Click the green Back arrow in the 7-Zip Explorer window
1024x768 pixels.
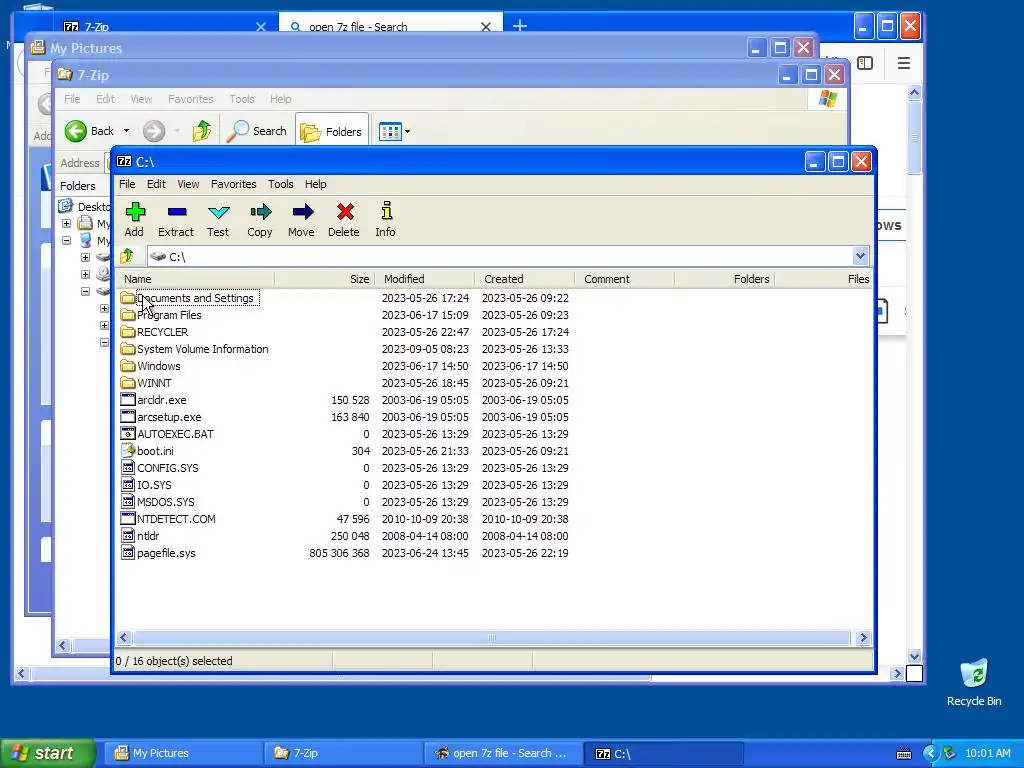click(76, 131)
